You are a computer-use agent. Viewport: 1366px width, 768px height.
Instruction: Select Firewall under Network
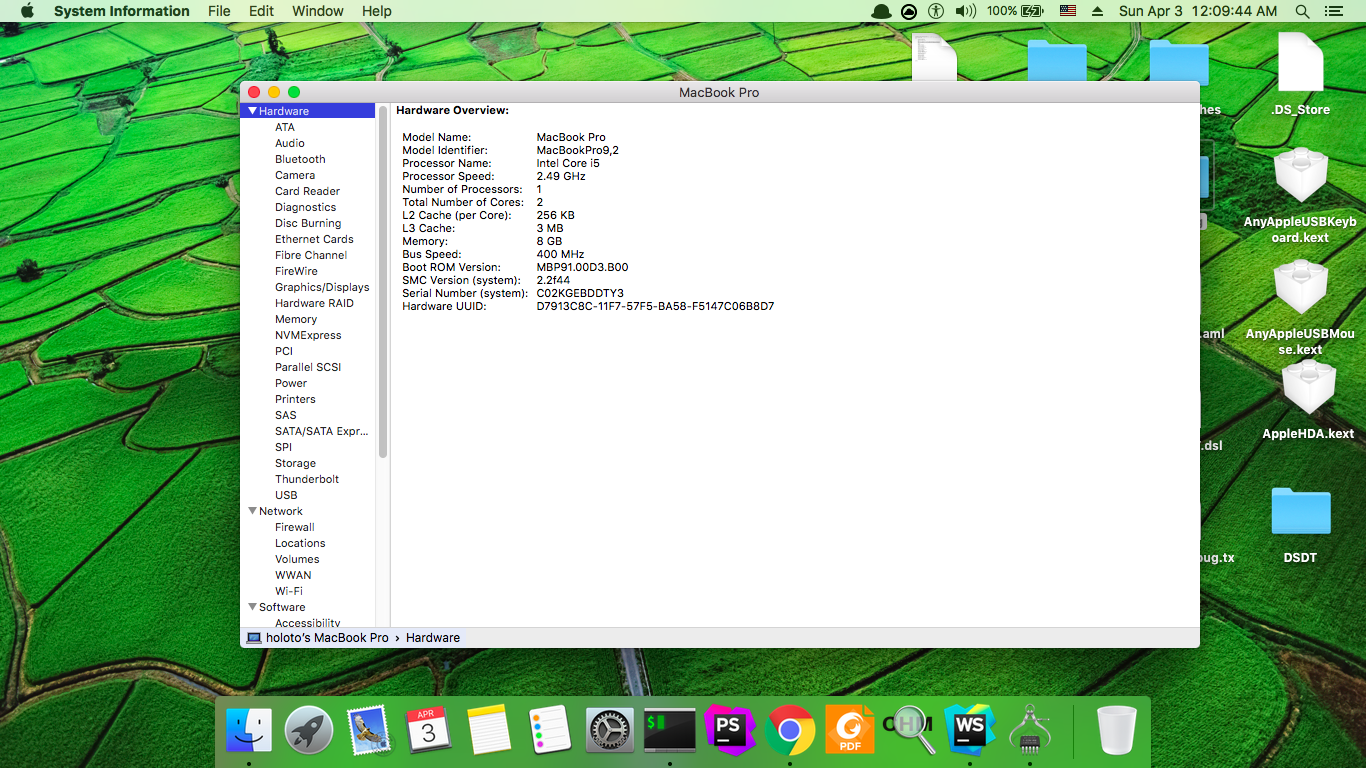(x=295, y=527)
